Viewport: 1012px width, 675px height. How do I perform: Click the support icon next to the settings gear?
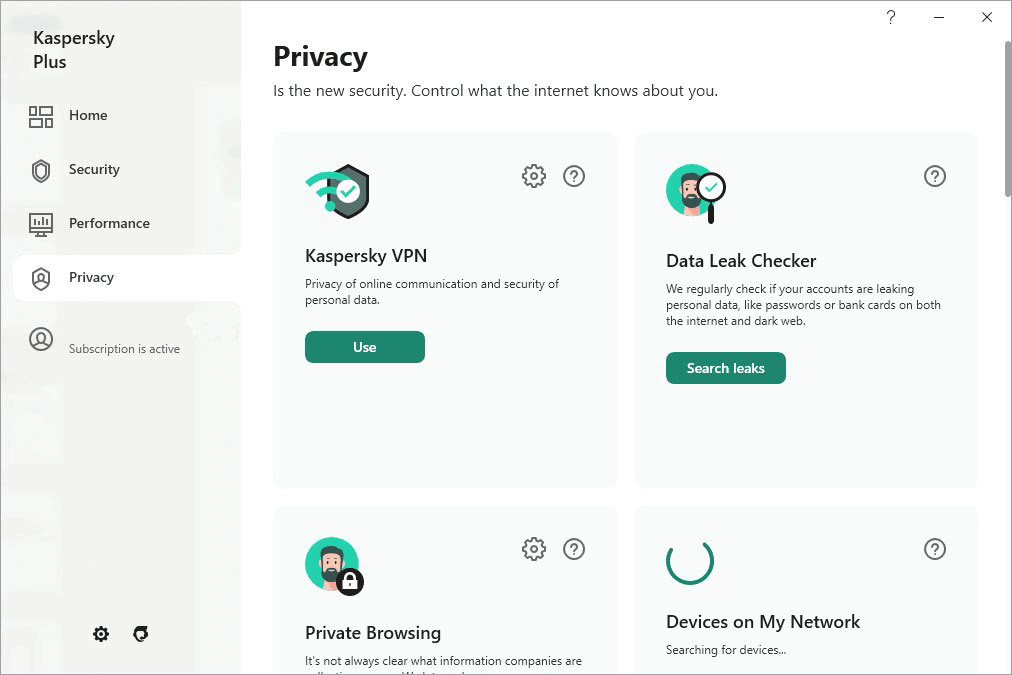click(140, 633)
